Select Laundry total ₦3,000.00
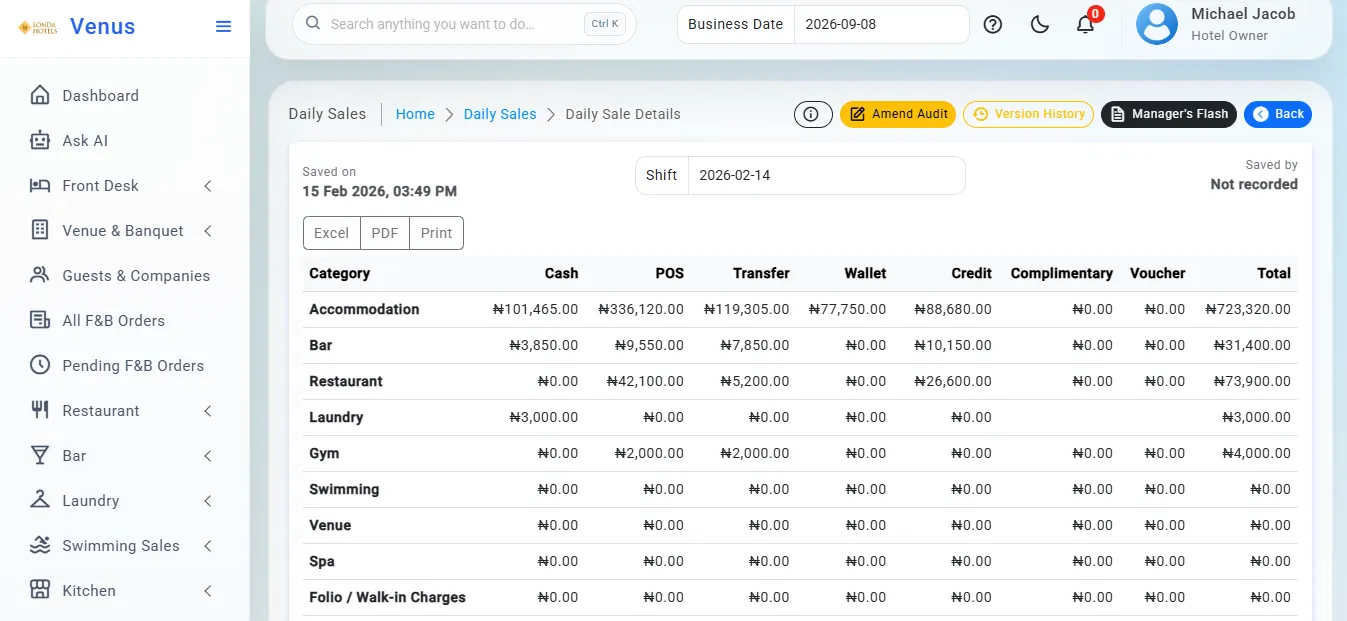Viewport: 1347px width, 621px height. tap(1256, 417)
